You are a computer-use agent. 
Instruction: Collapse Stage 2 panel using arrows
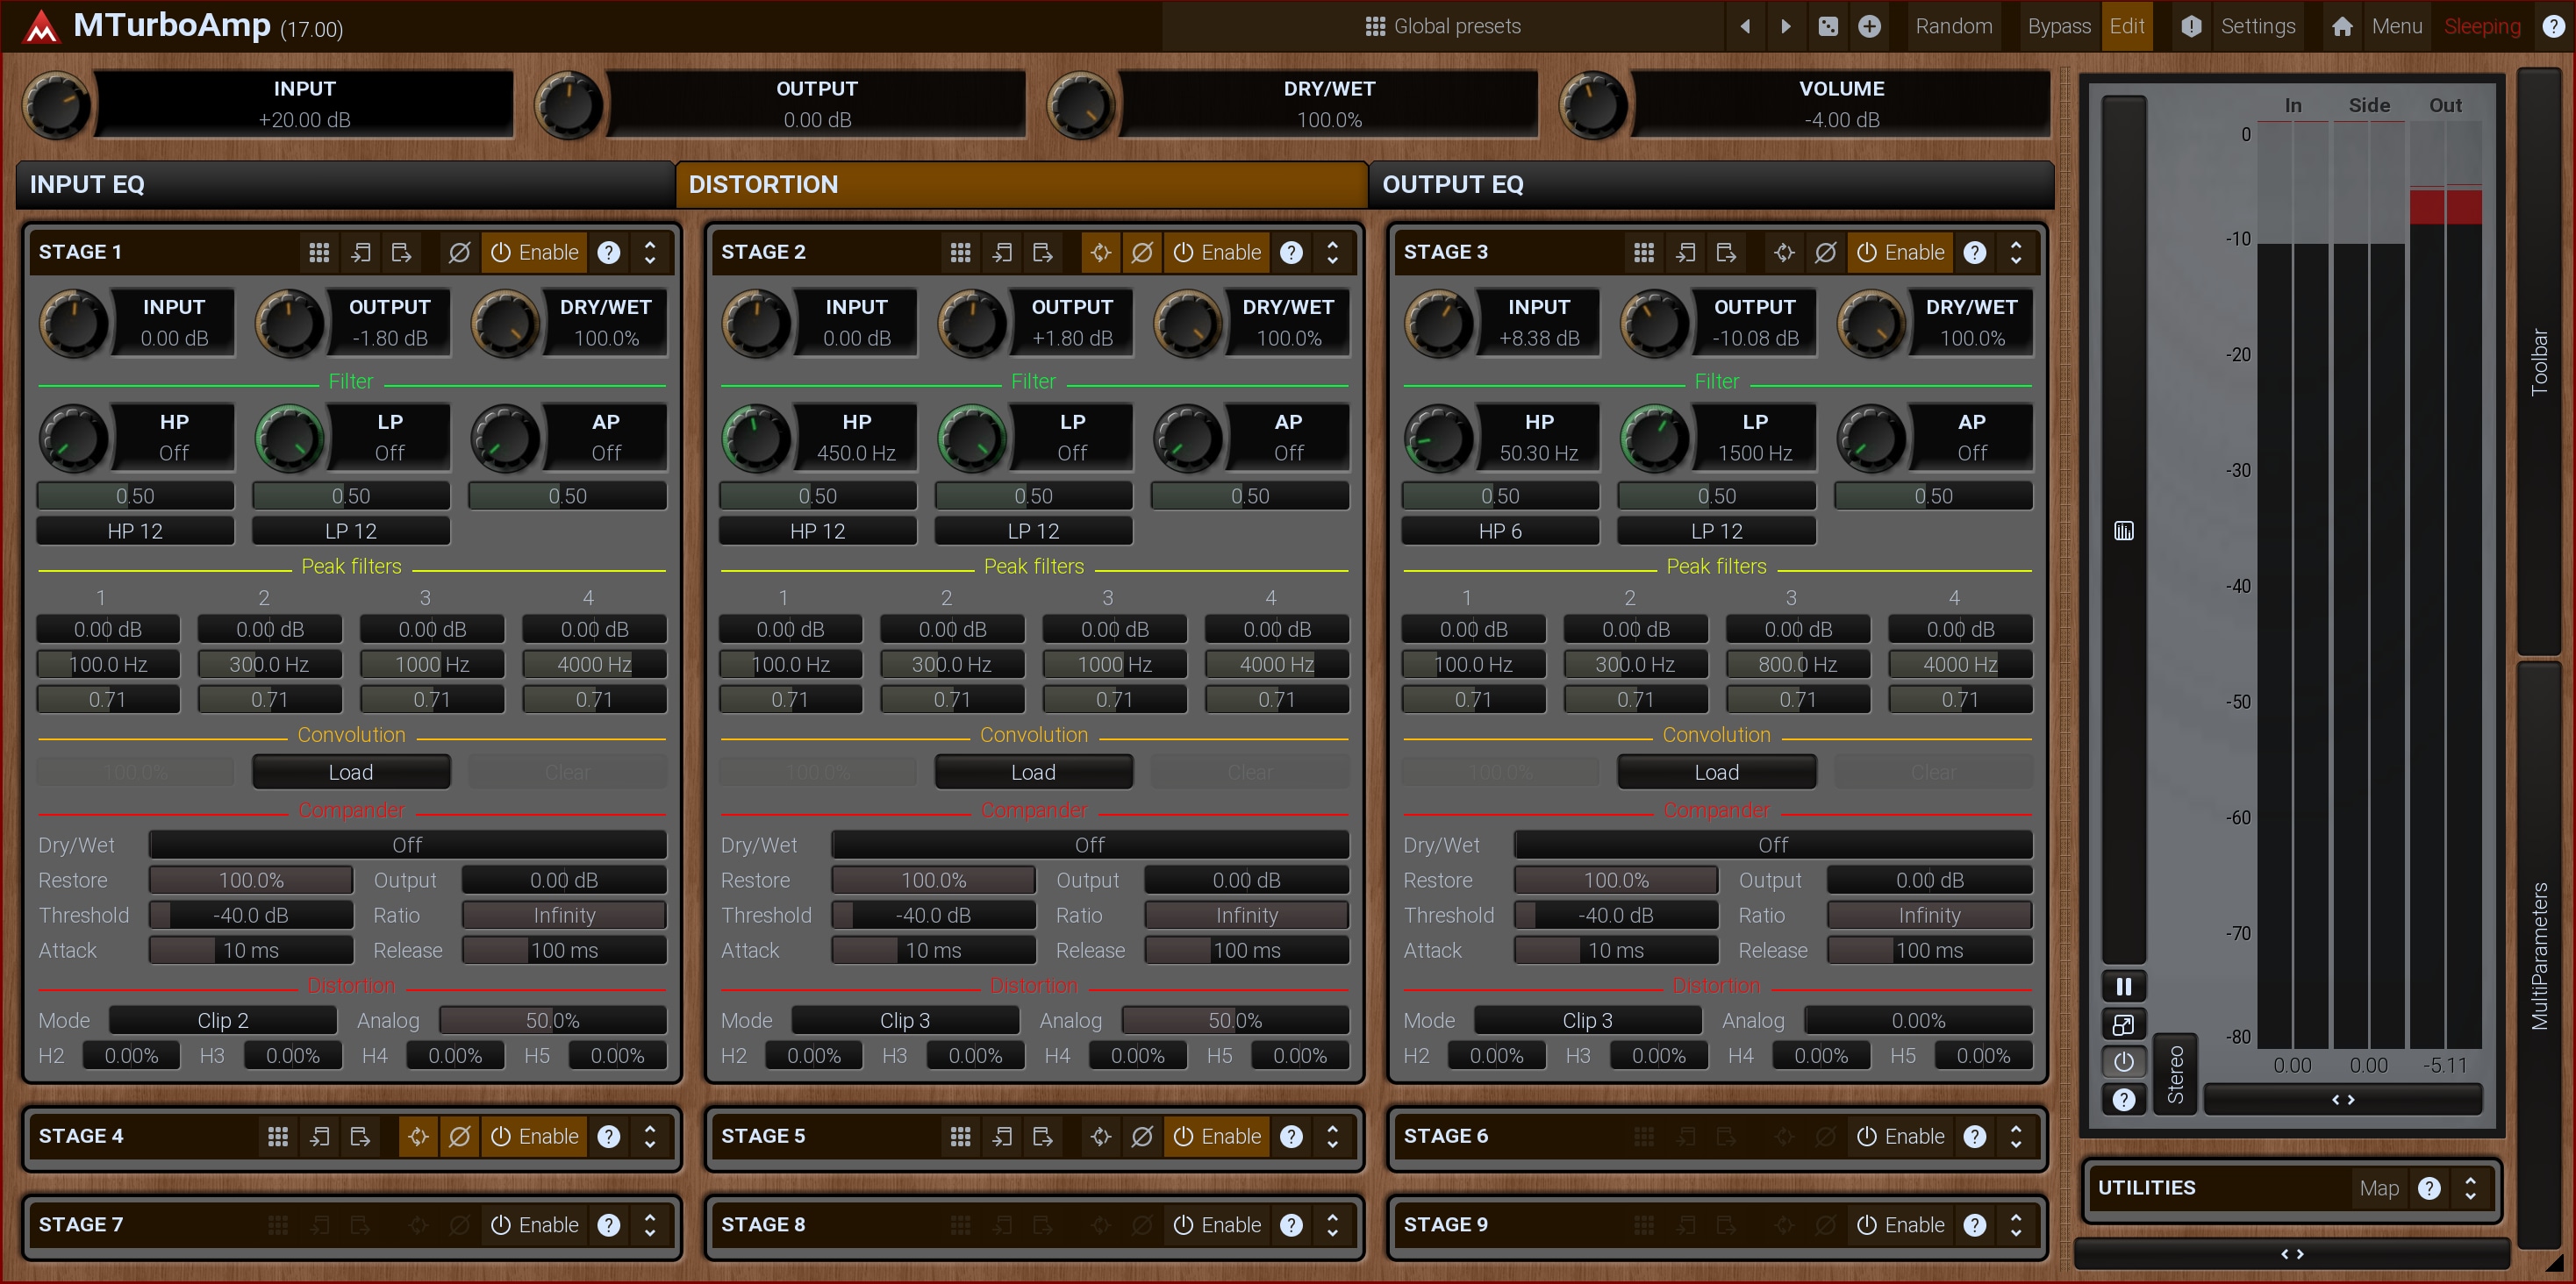point(1332,253)
